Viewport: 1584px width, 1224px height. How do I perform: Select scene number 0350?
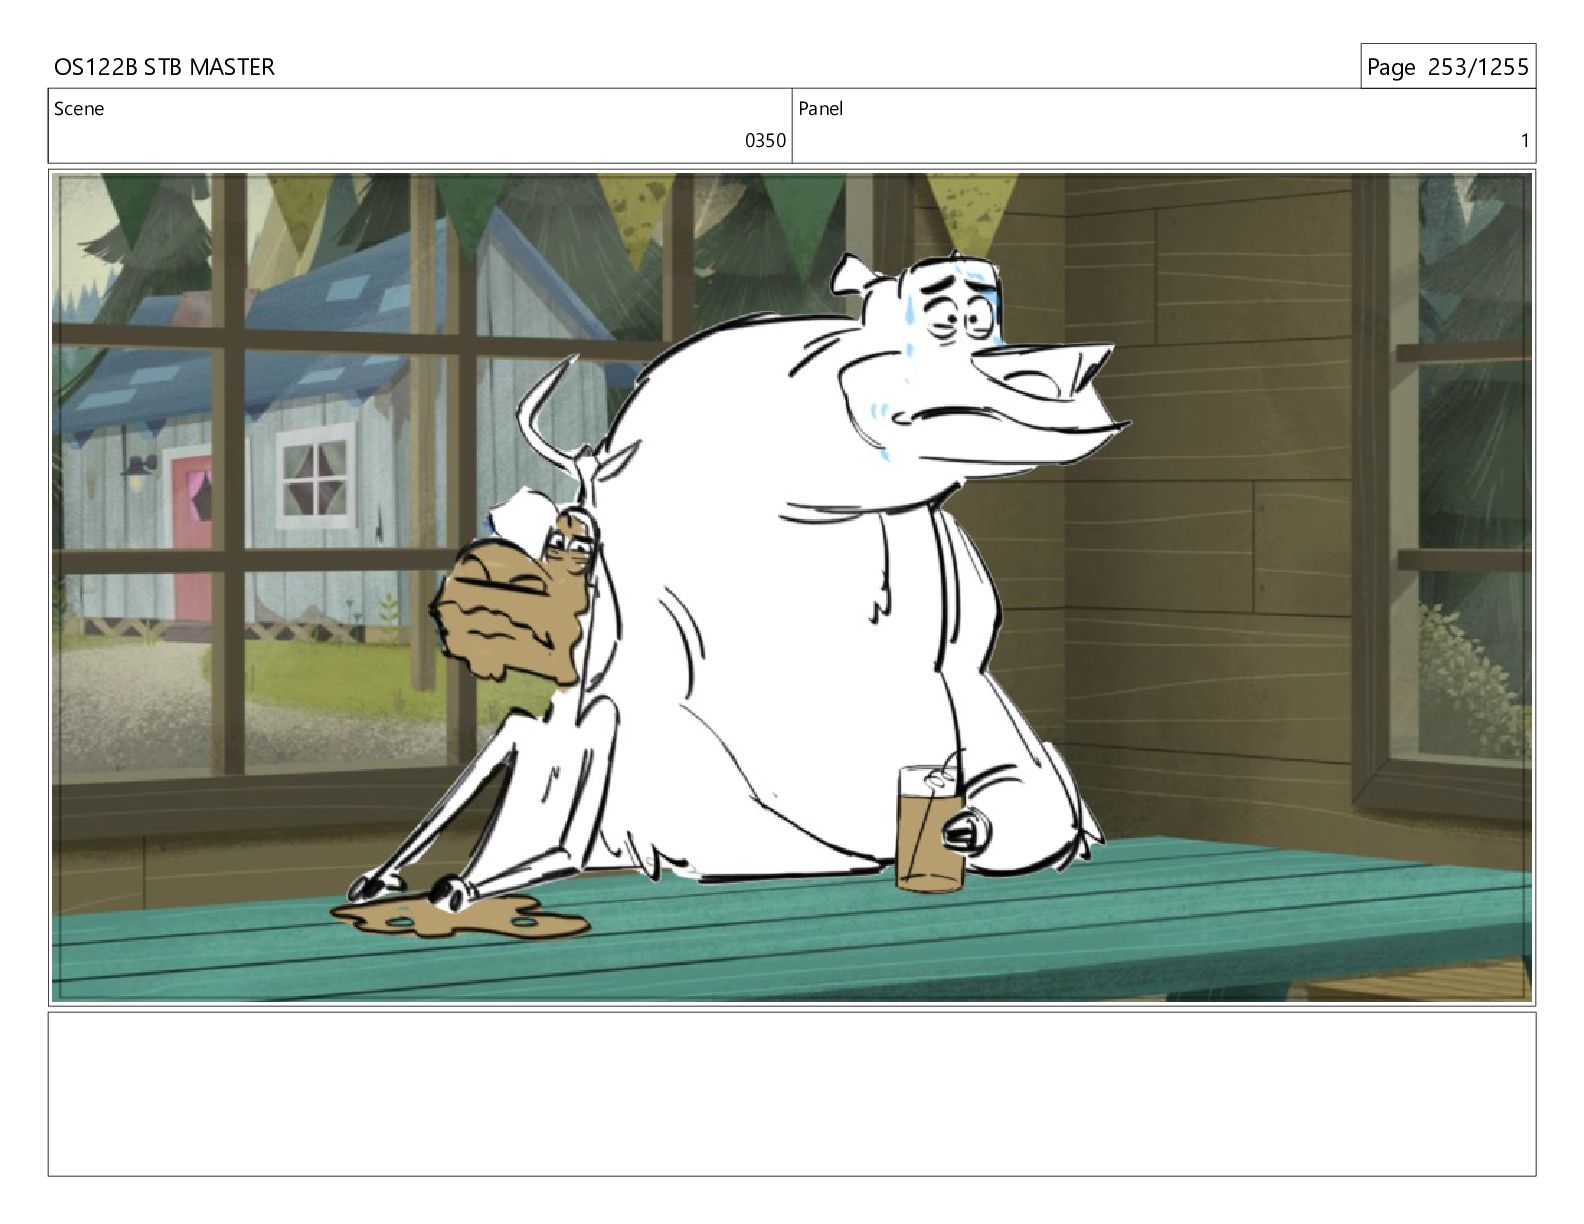[765, 141]
